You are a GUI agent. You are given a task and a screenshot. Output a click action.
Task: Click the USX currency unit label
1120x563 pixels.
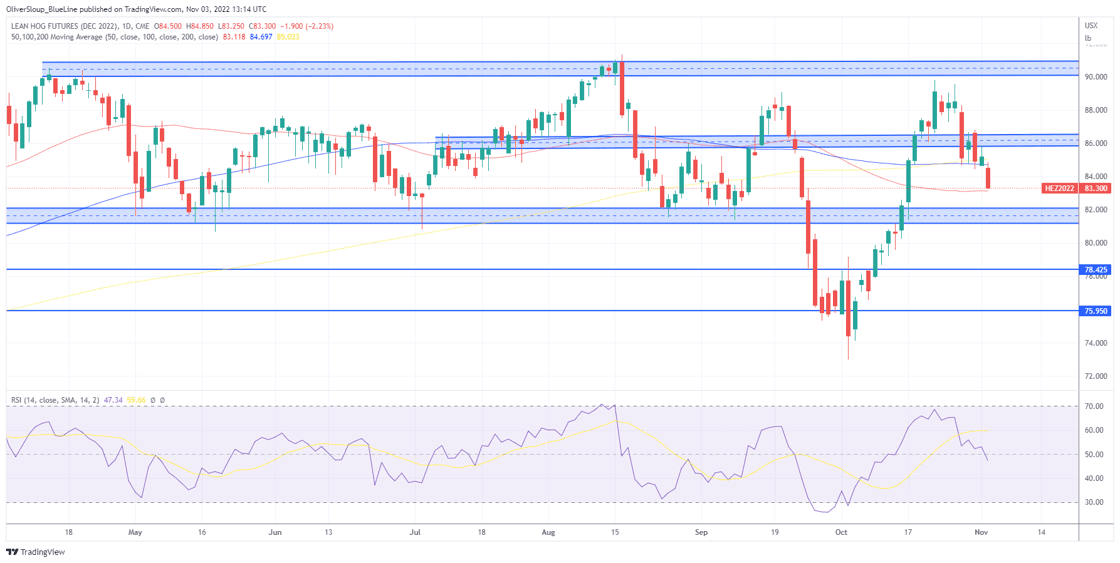(1089, 26)
